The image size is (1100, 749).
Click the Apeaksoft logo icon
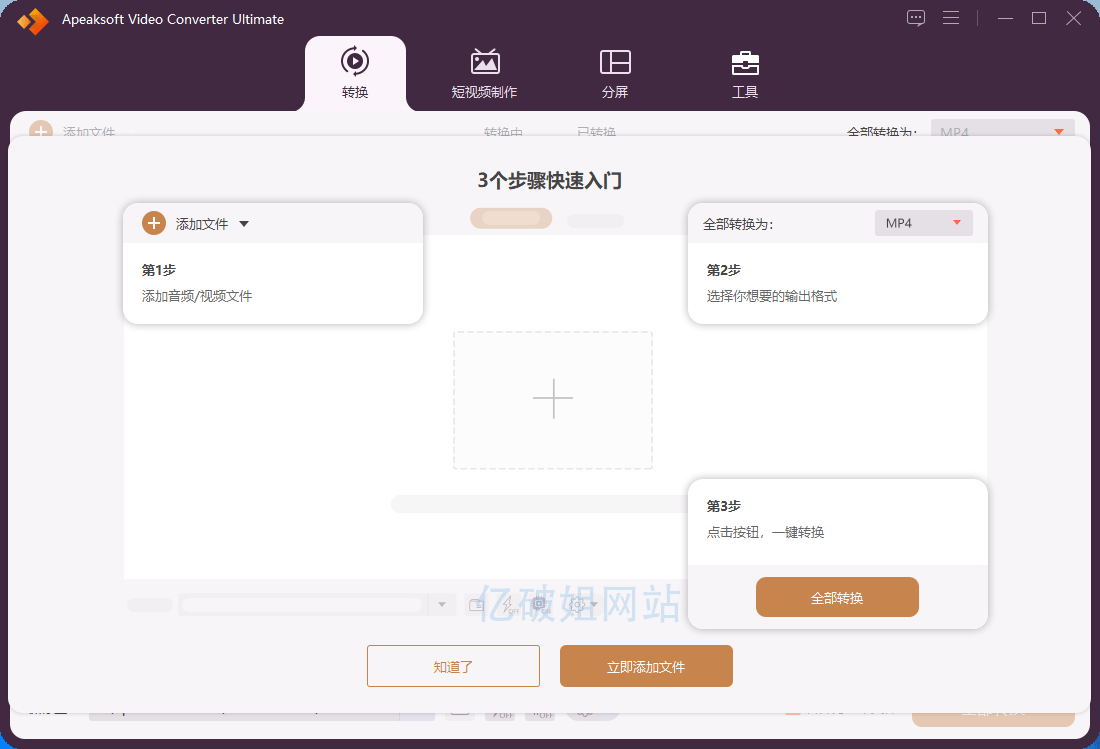click(32, 20)
